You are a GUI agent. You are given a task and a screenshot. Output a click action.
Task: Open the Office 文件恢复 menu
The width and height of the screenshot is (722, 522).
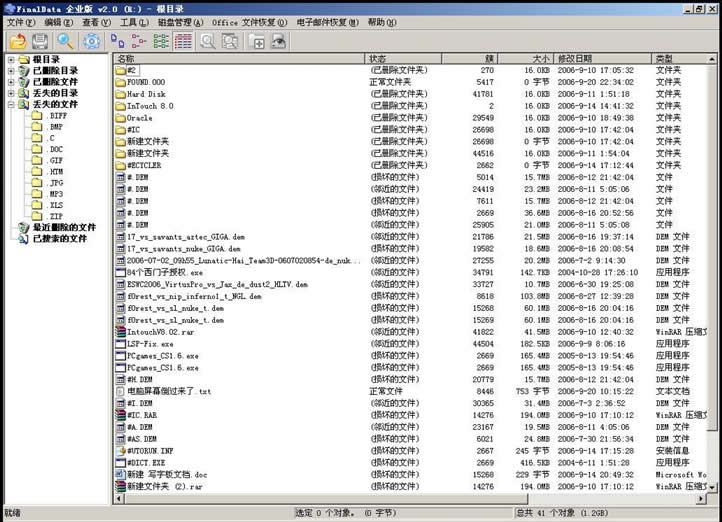[249, 22]
